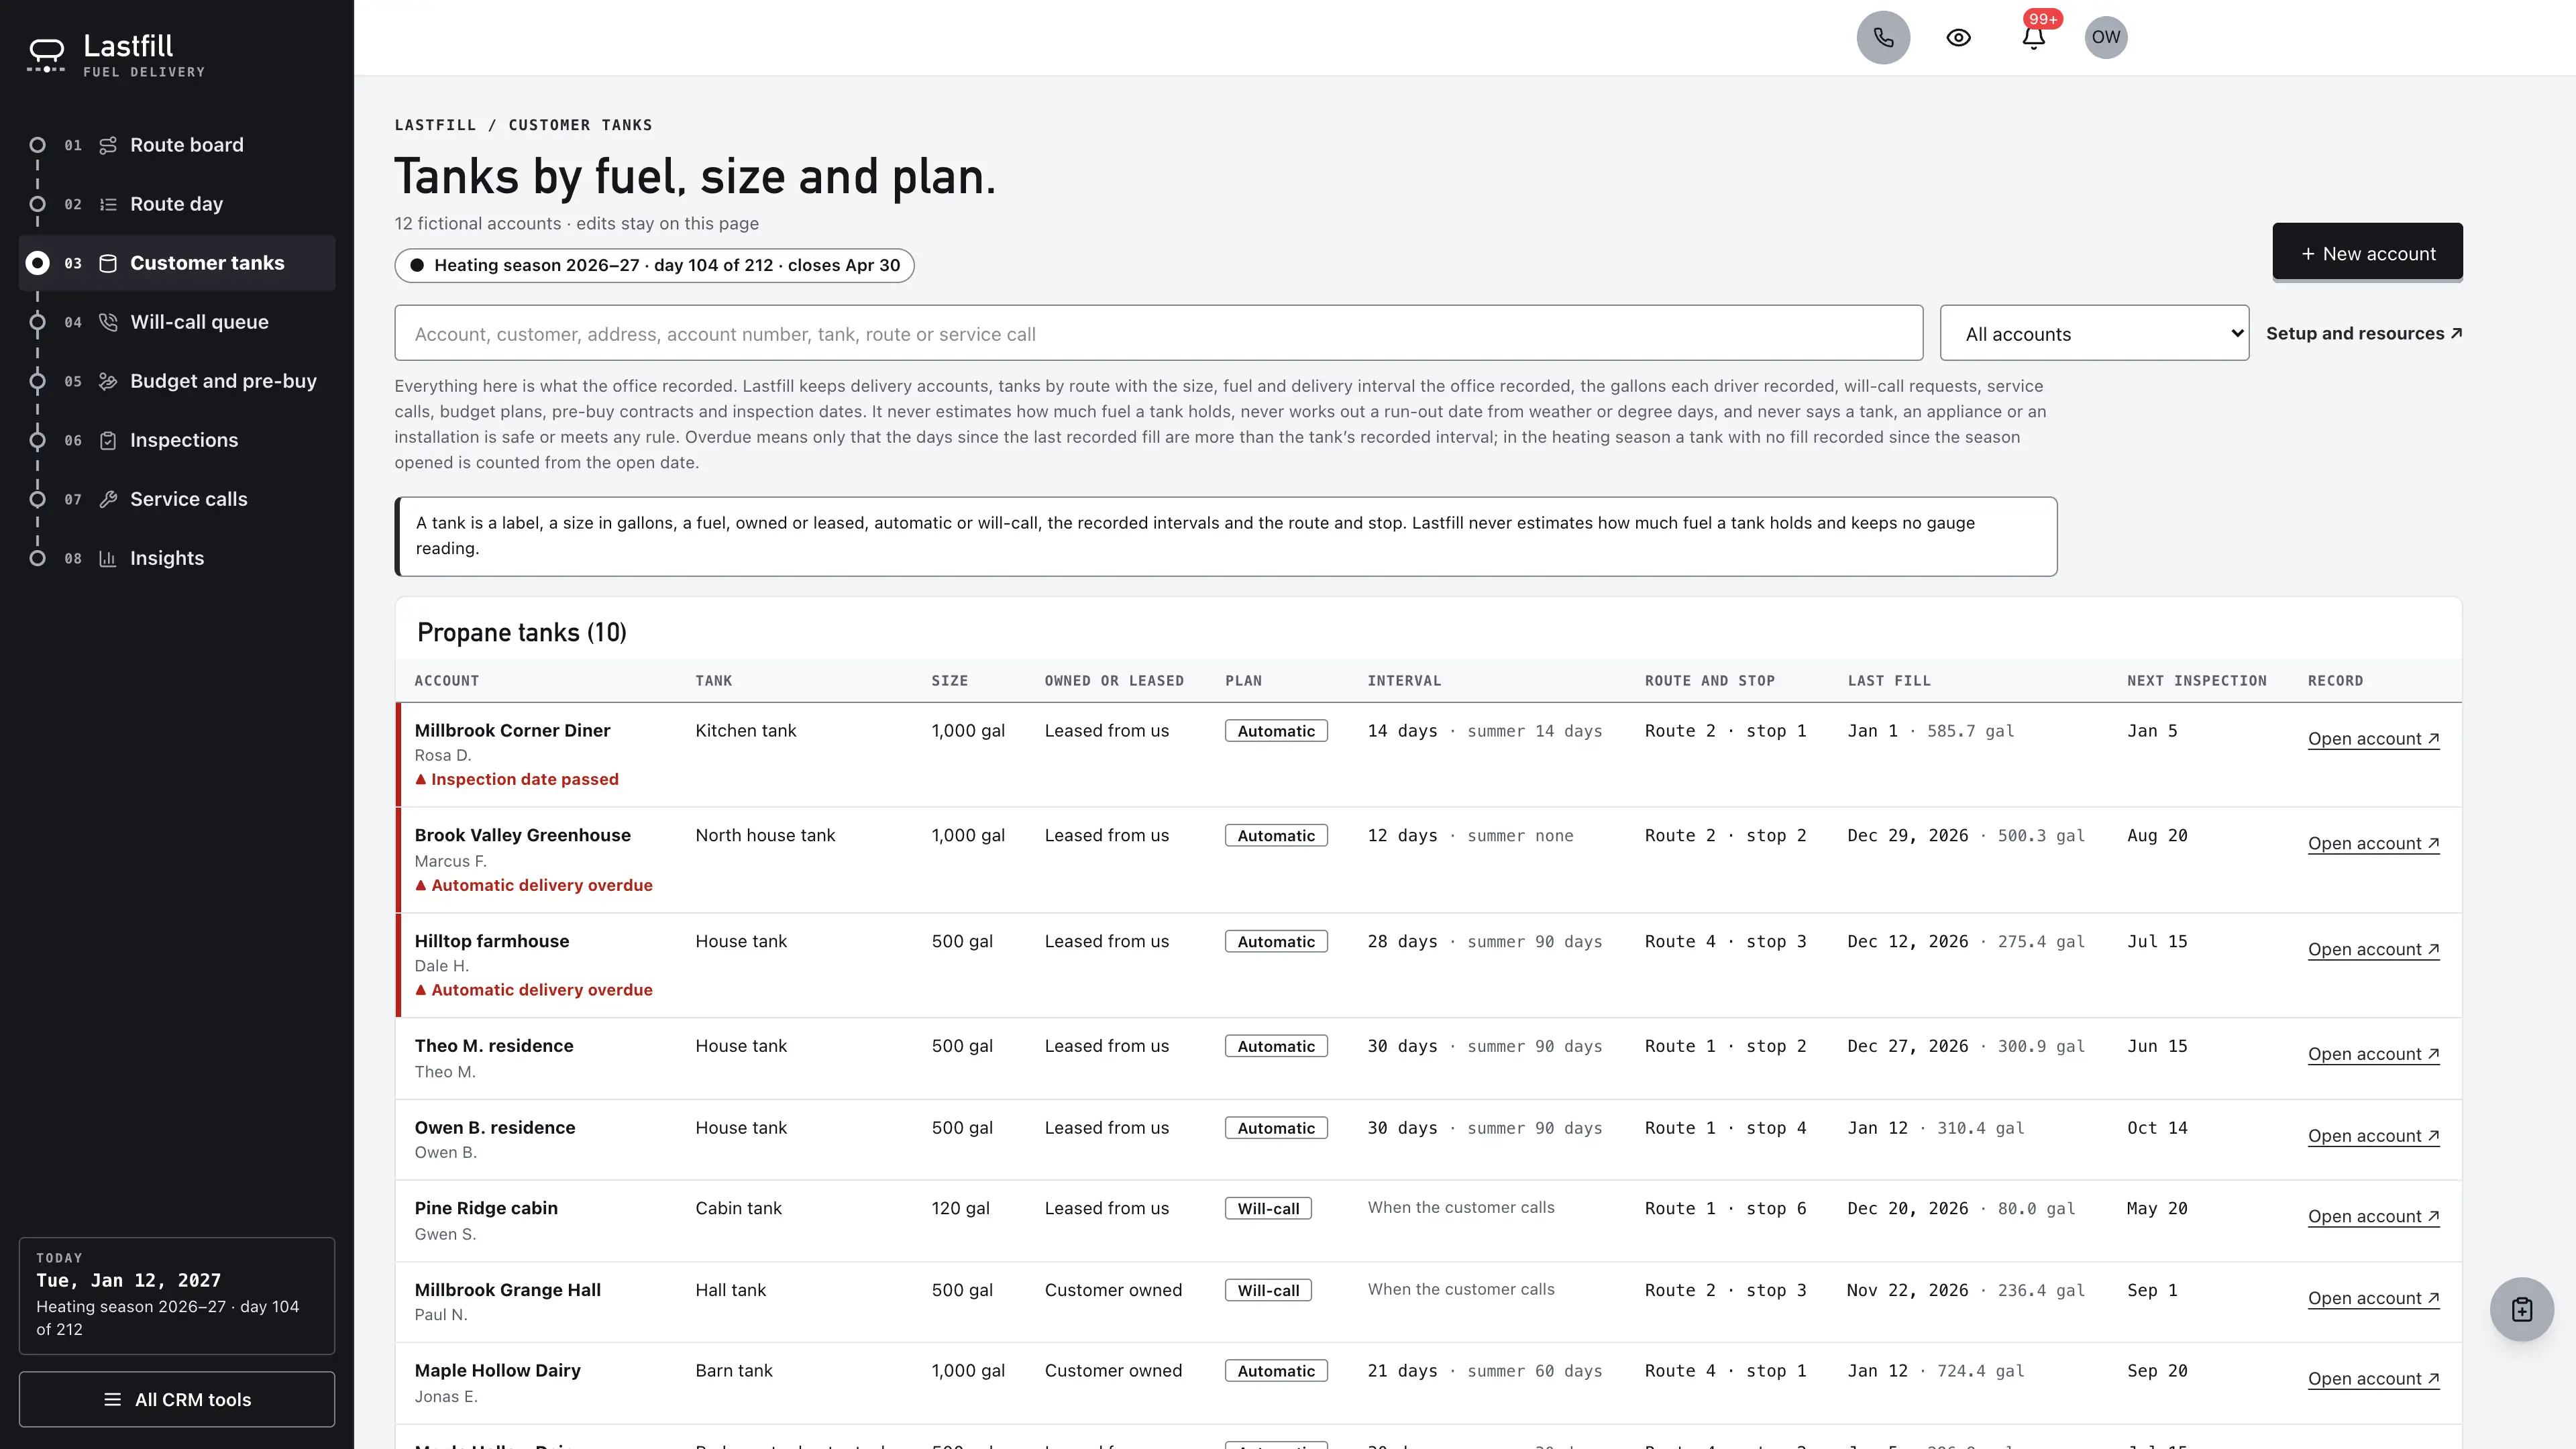Select the Insights step circle marker
2576x1449 pixels.
[37, 558]
